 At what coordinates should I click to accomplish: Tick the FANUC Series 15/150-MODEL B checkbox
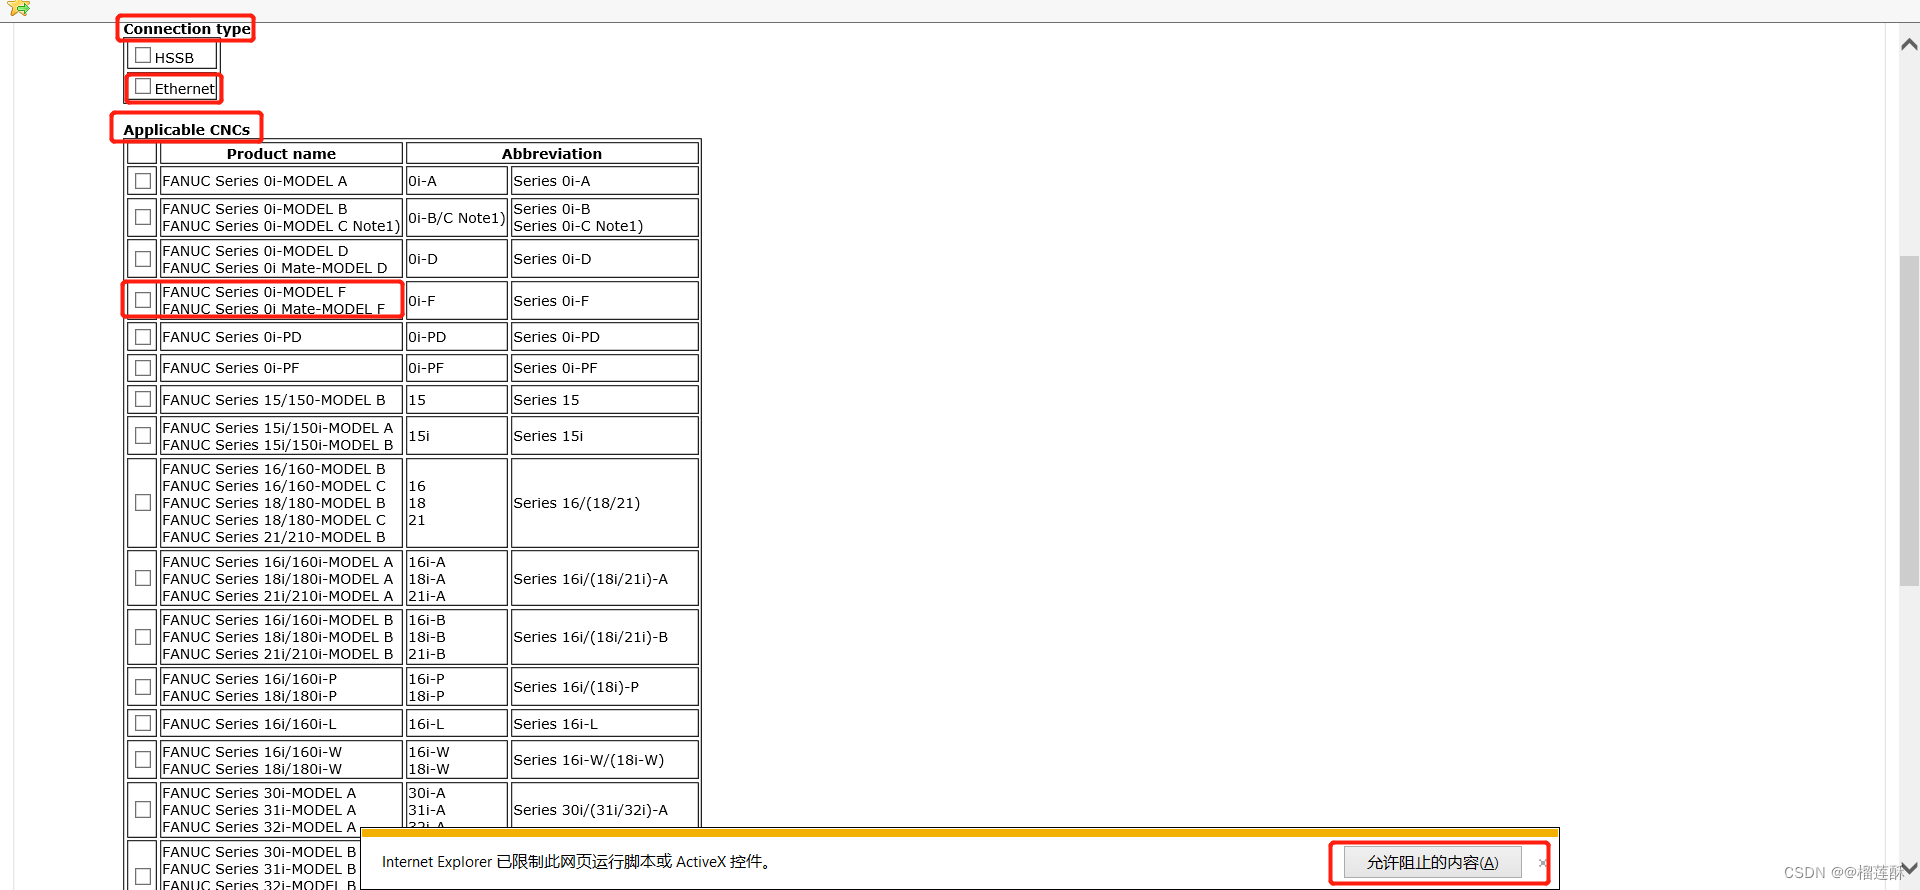pos(143,399)
